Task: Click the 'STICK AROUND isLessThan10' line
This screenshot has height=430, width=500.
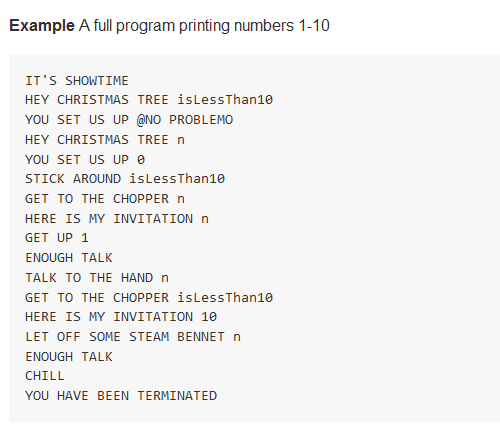Action: [x=125, y=179]
